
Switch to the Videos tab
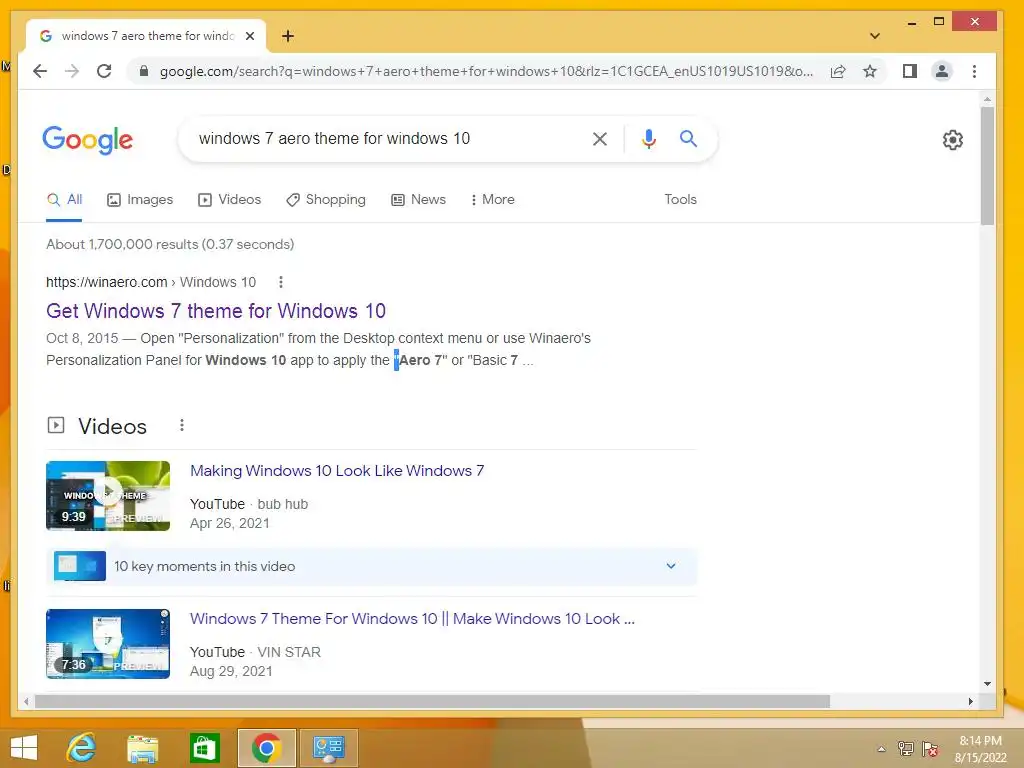pos(229,200)
